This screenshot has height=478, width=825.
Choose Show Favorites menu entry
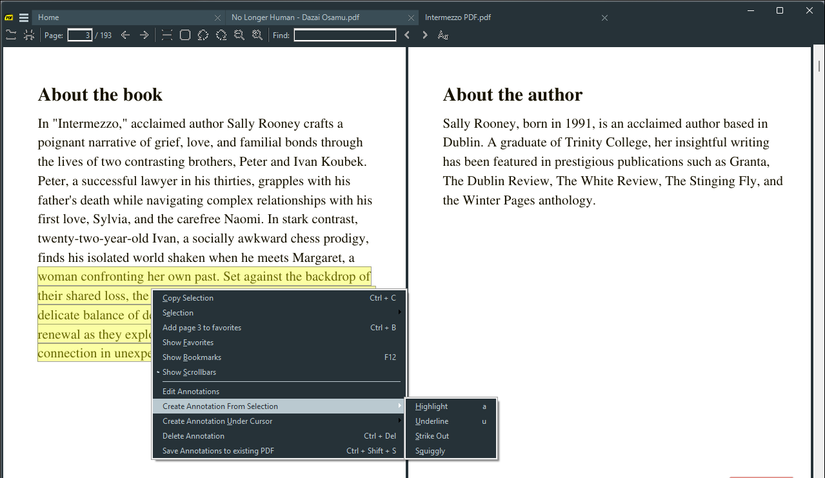click(x=279, y=342)
